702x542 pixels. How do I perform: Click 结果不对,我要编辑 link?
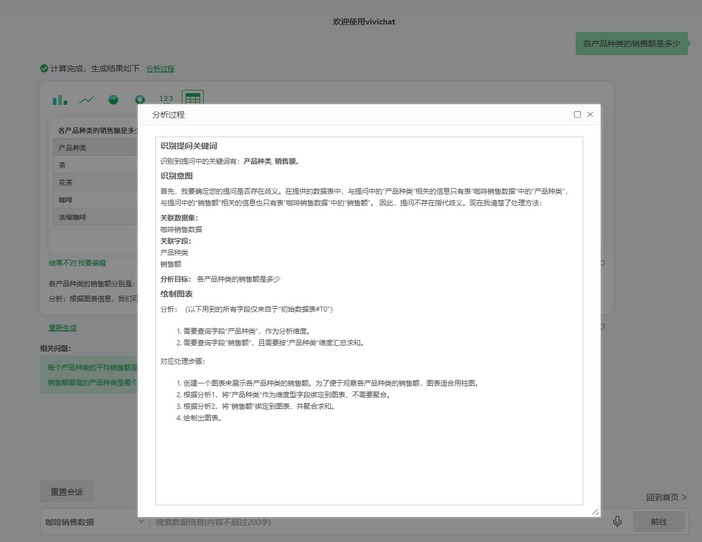(x=77, y=263)
